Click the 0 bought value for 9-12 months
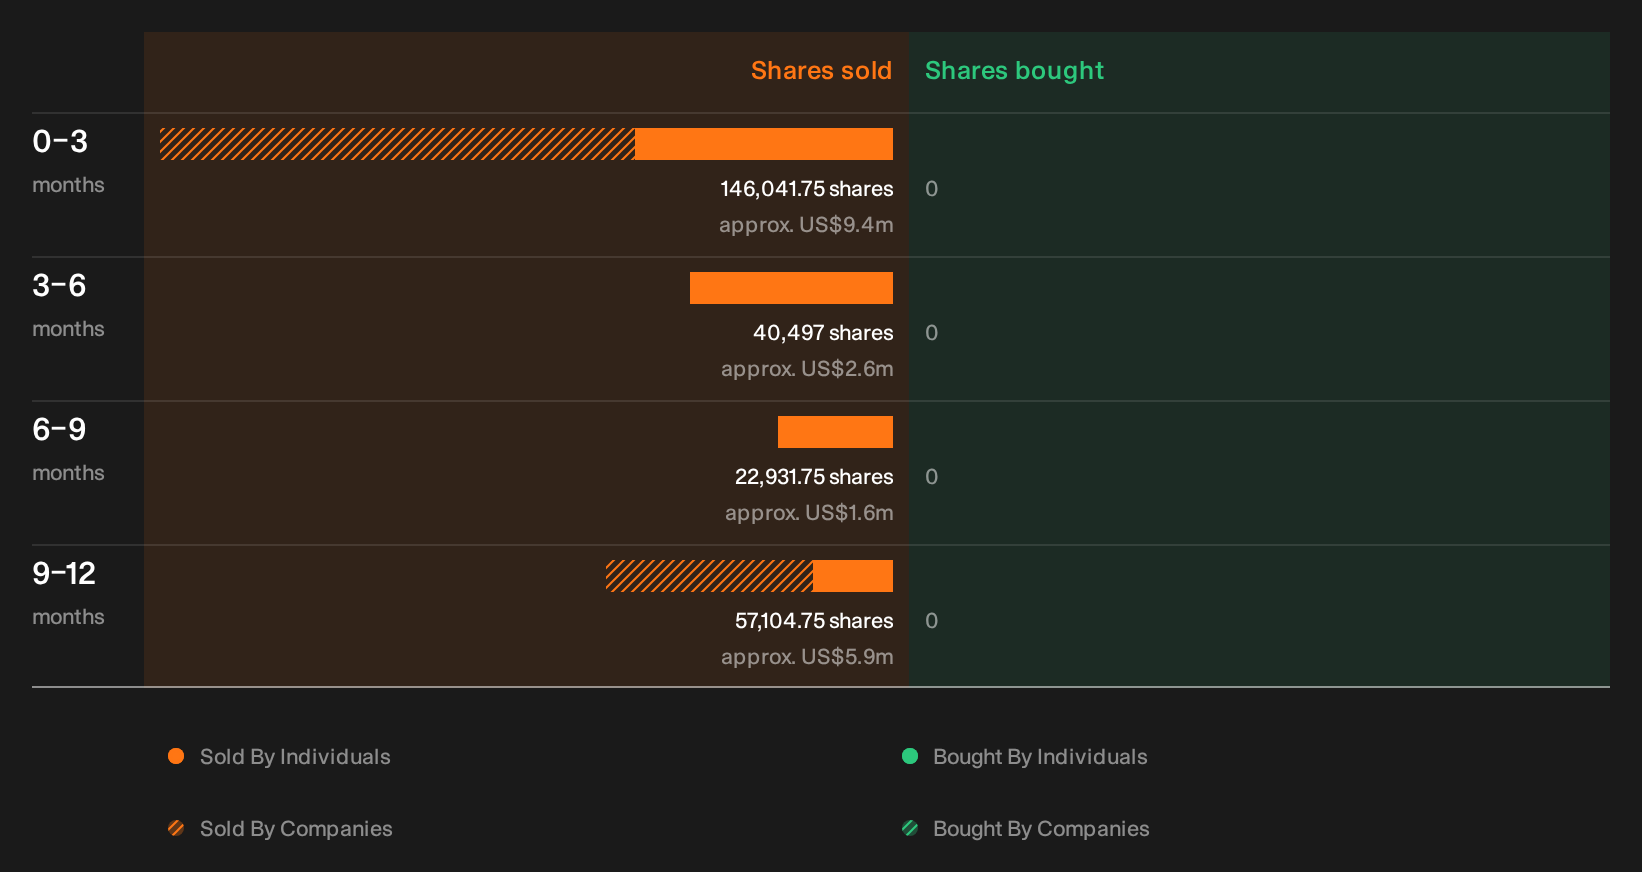1642x872 pixels. 932,621
